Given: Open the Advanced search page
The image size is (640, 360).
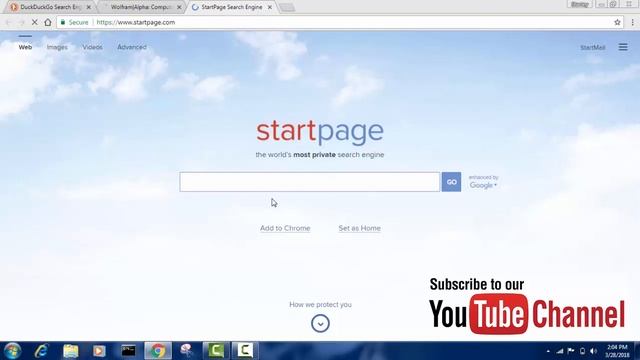Looking at the screenshot, I should point(132,47).
